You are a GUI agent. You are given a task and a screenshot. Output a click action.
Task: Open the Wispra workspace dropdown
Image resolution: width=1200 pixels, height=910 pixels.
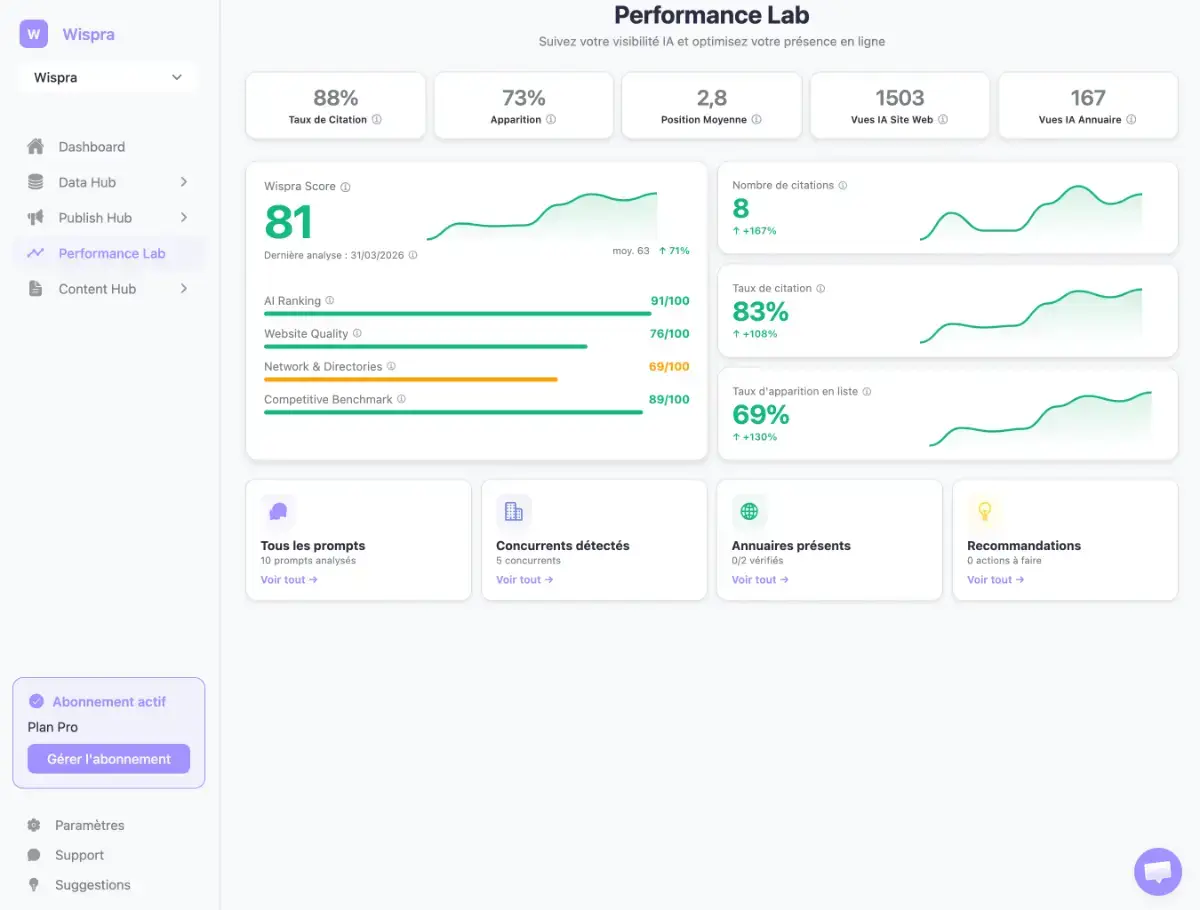coord(108,78)
